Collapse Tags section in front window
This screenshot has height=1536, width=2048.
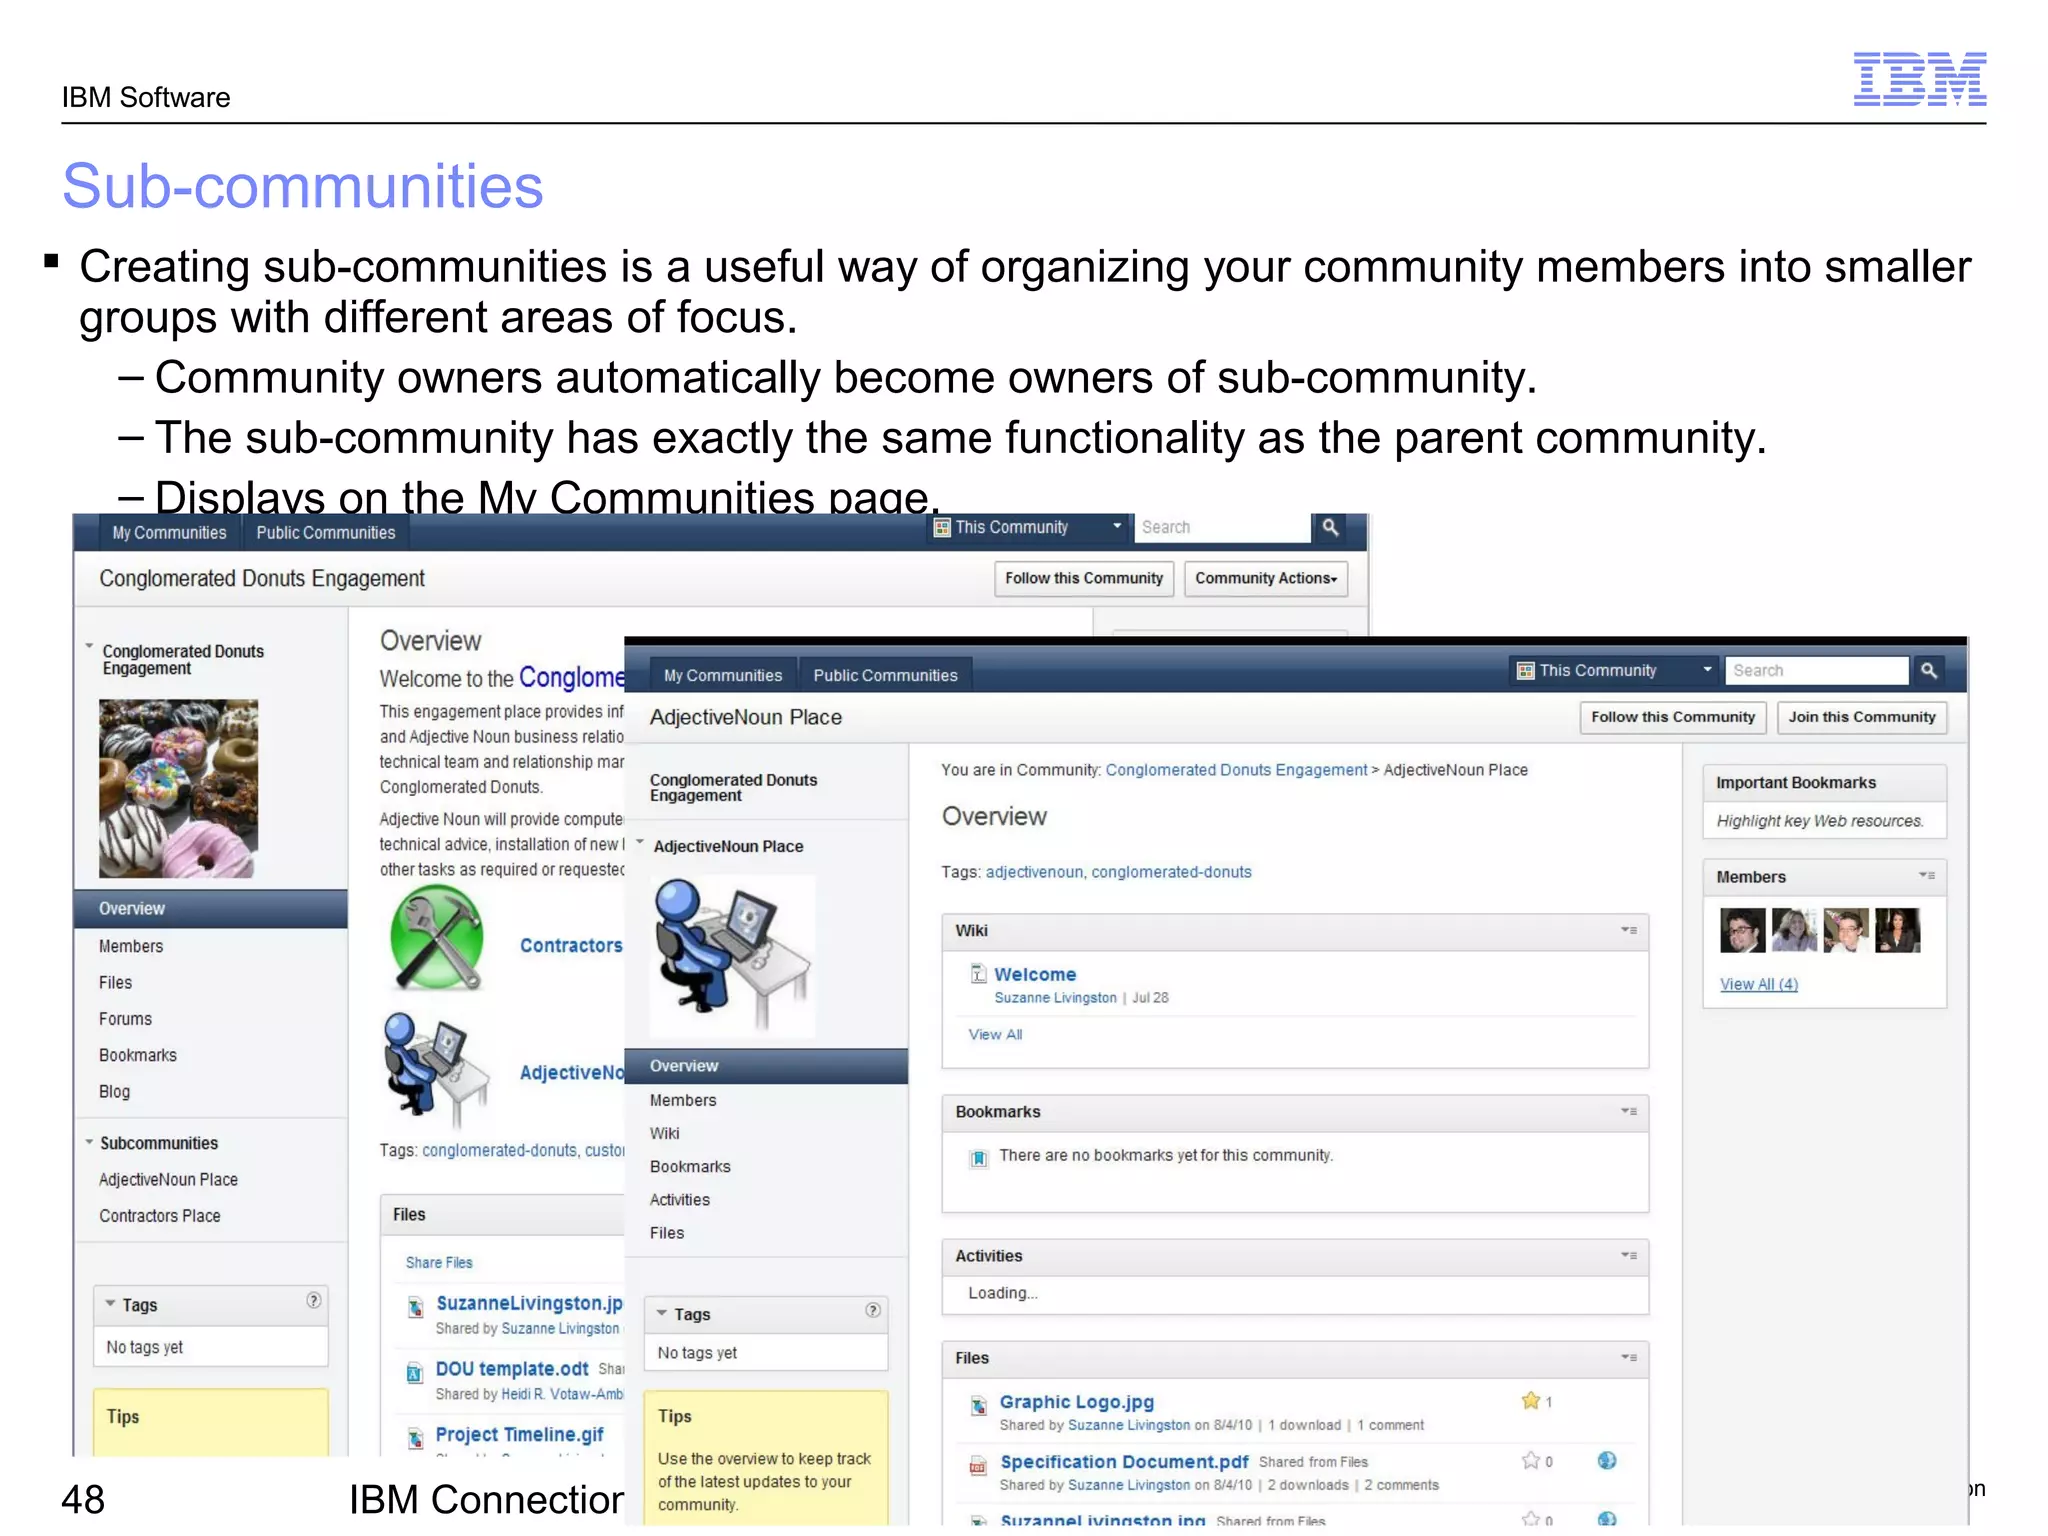point(661,1313)
